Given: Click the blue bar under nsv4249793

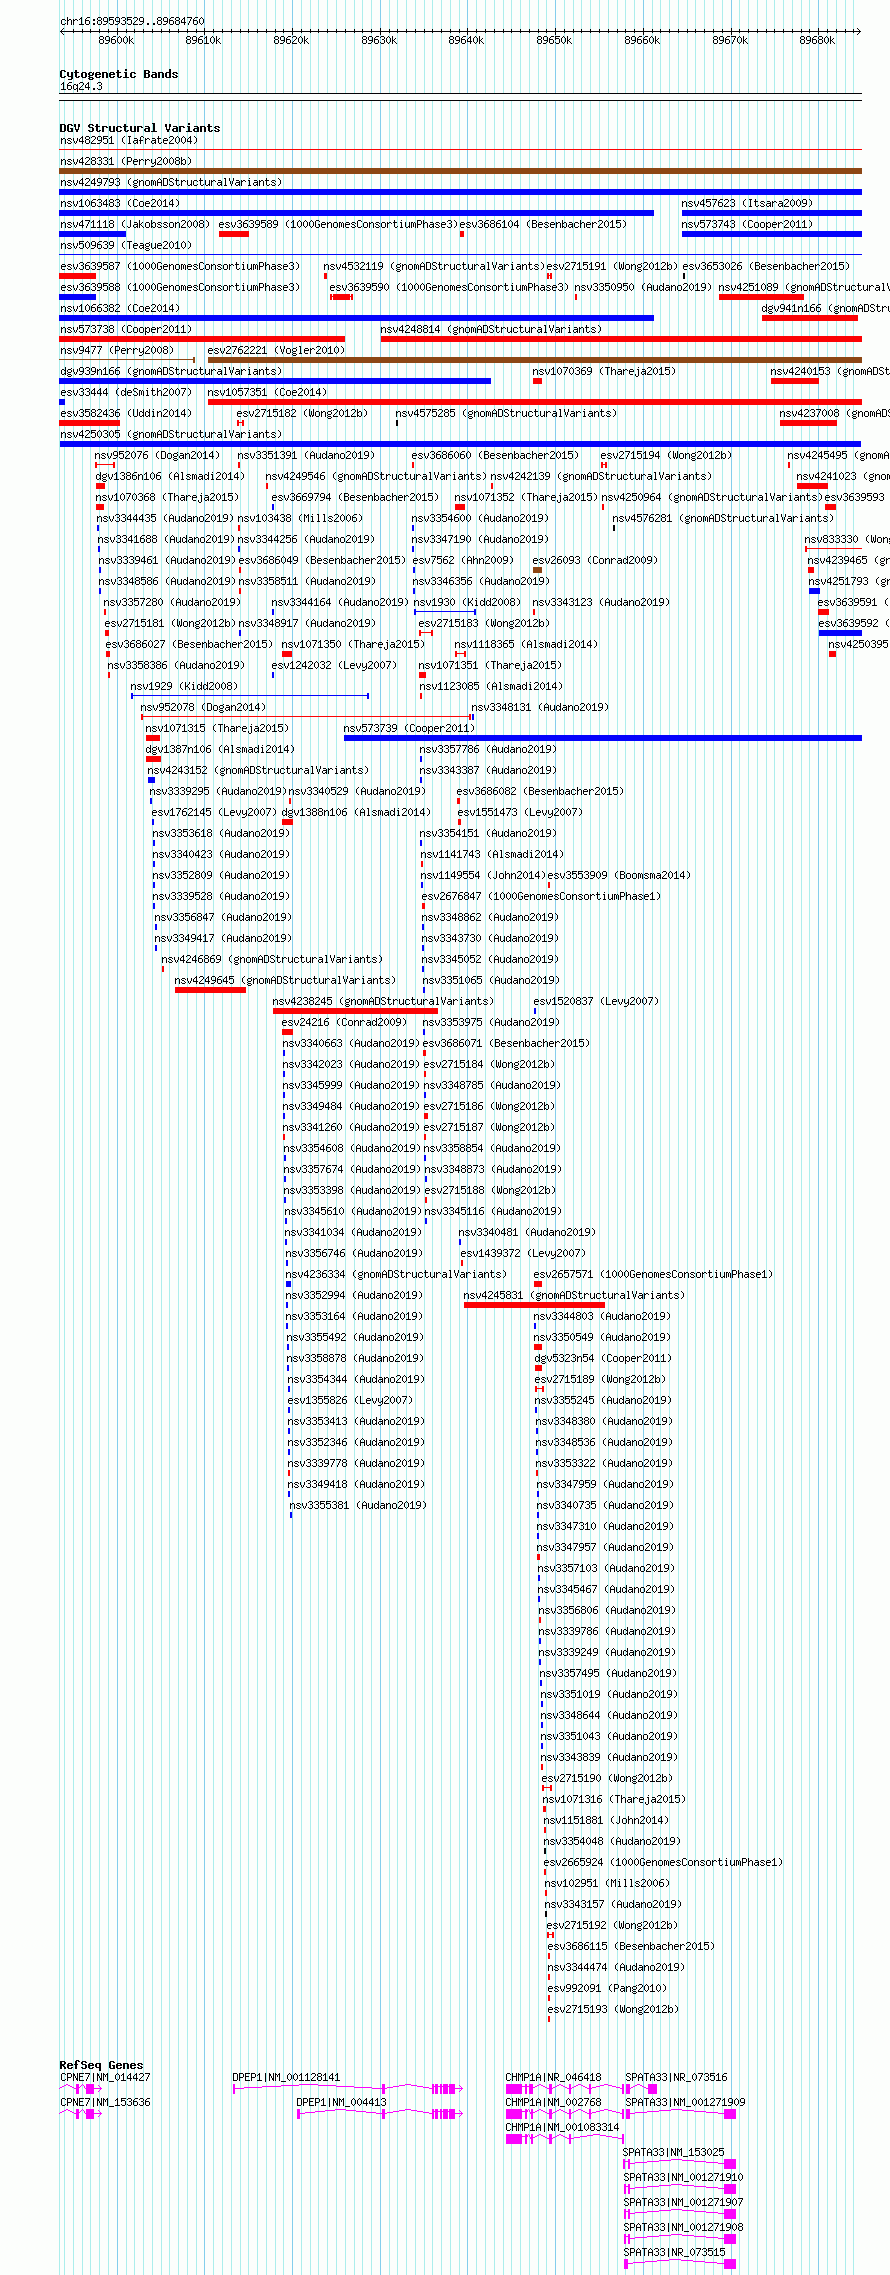Looking at the screenshot, I should tap(460, 192).
